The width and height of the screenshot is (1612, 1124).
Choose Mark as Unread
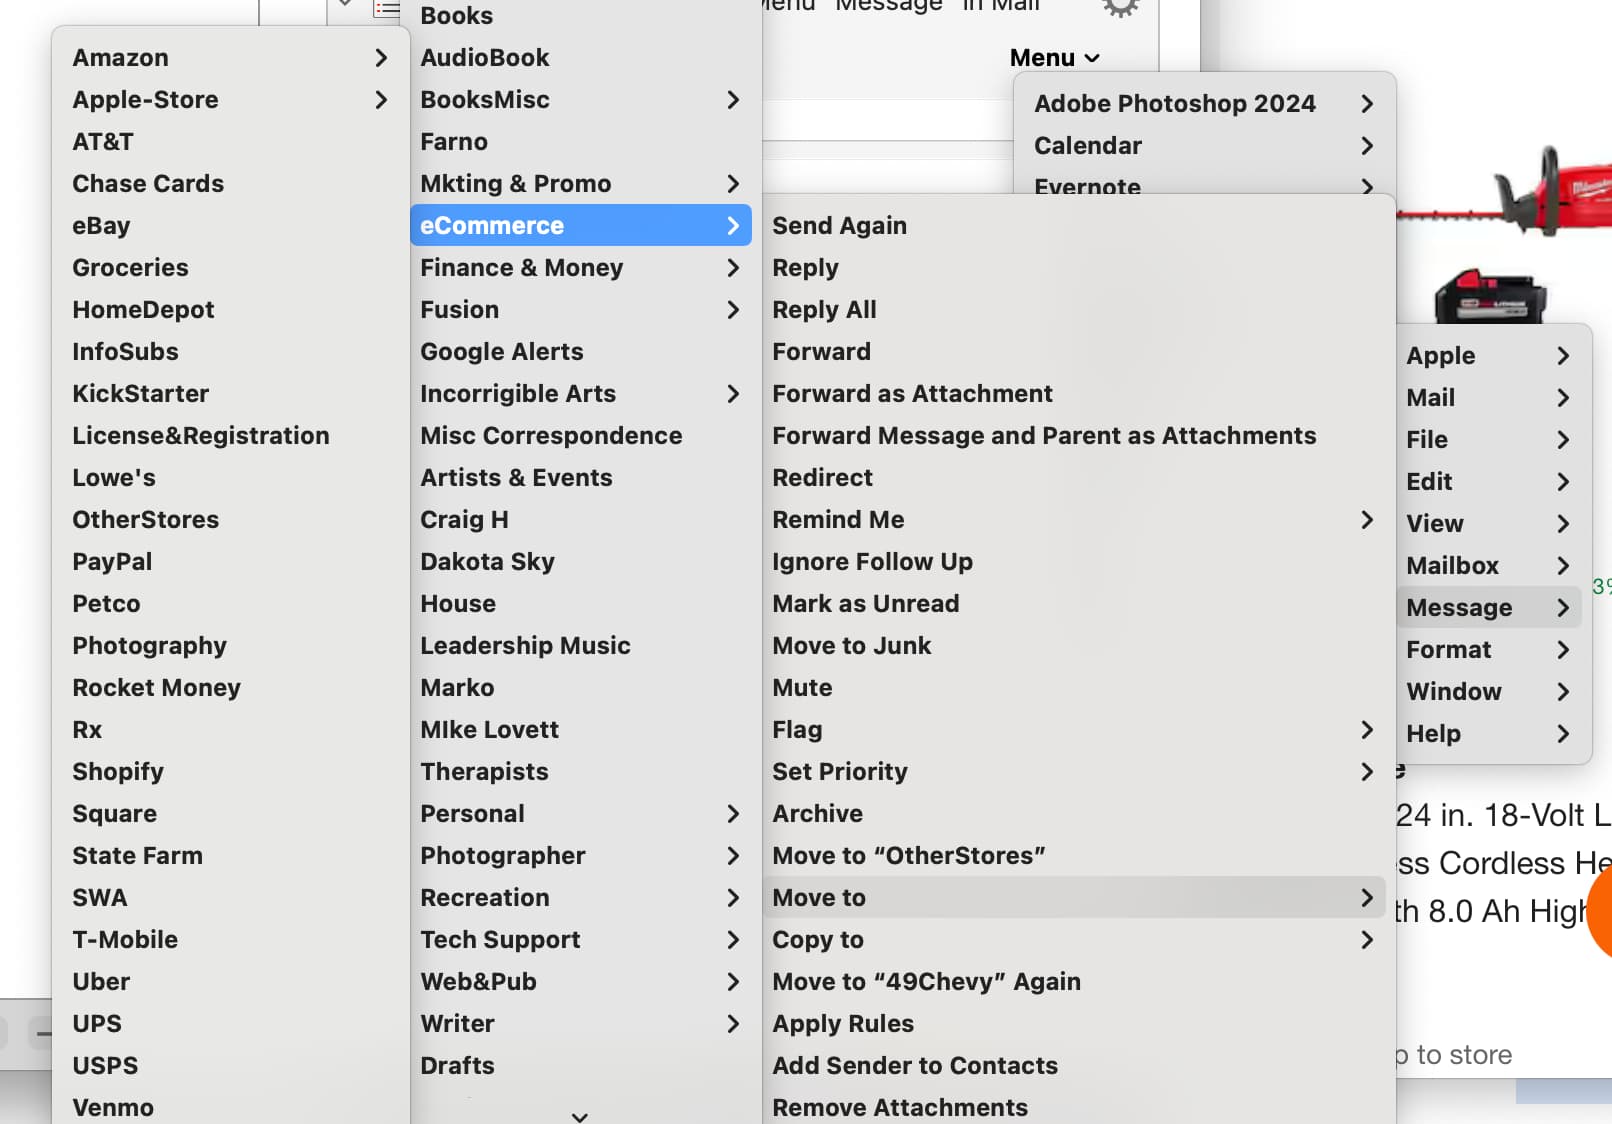[1074, 604]
